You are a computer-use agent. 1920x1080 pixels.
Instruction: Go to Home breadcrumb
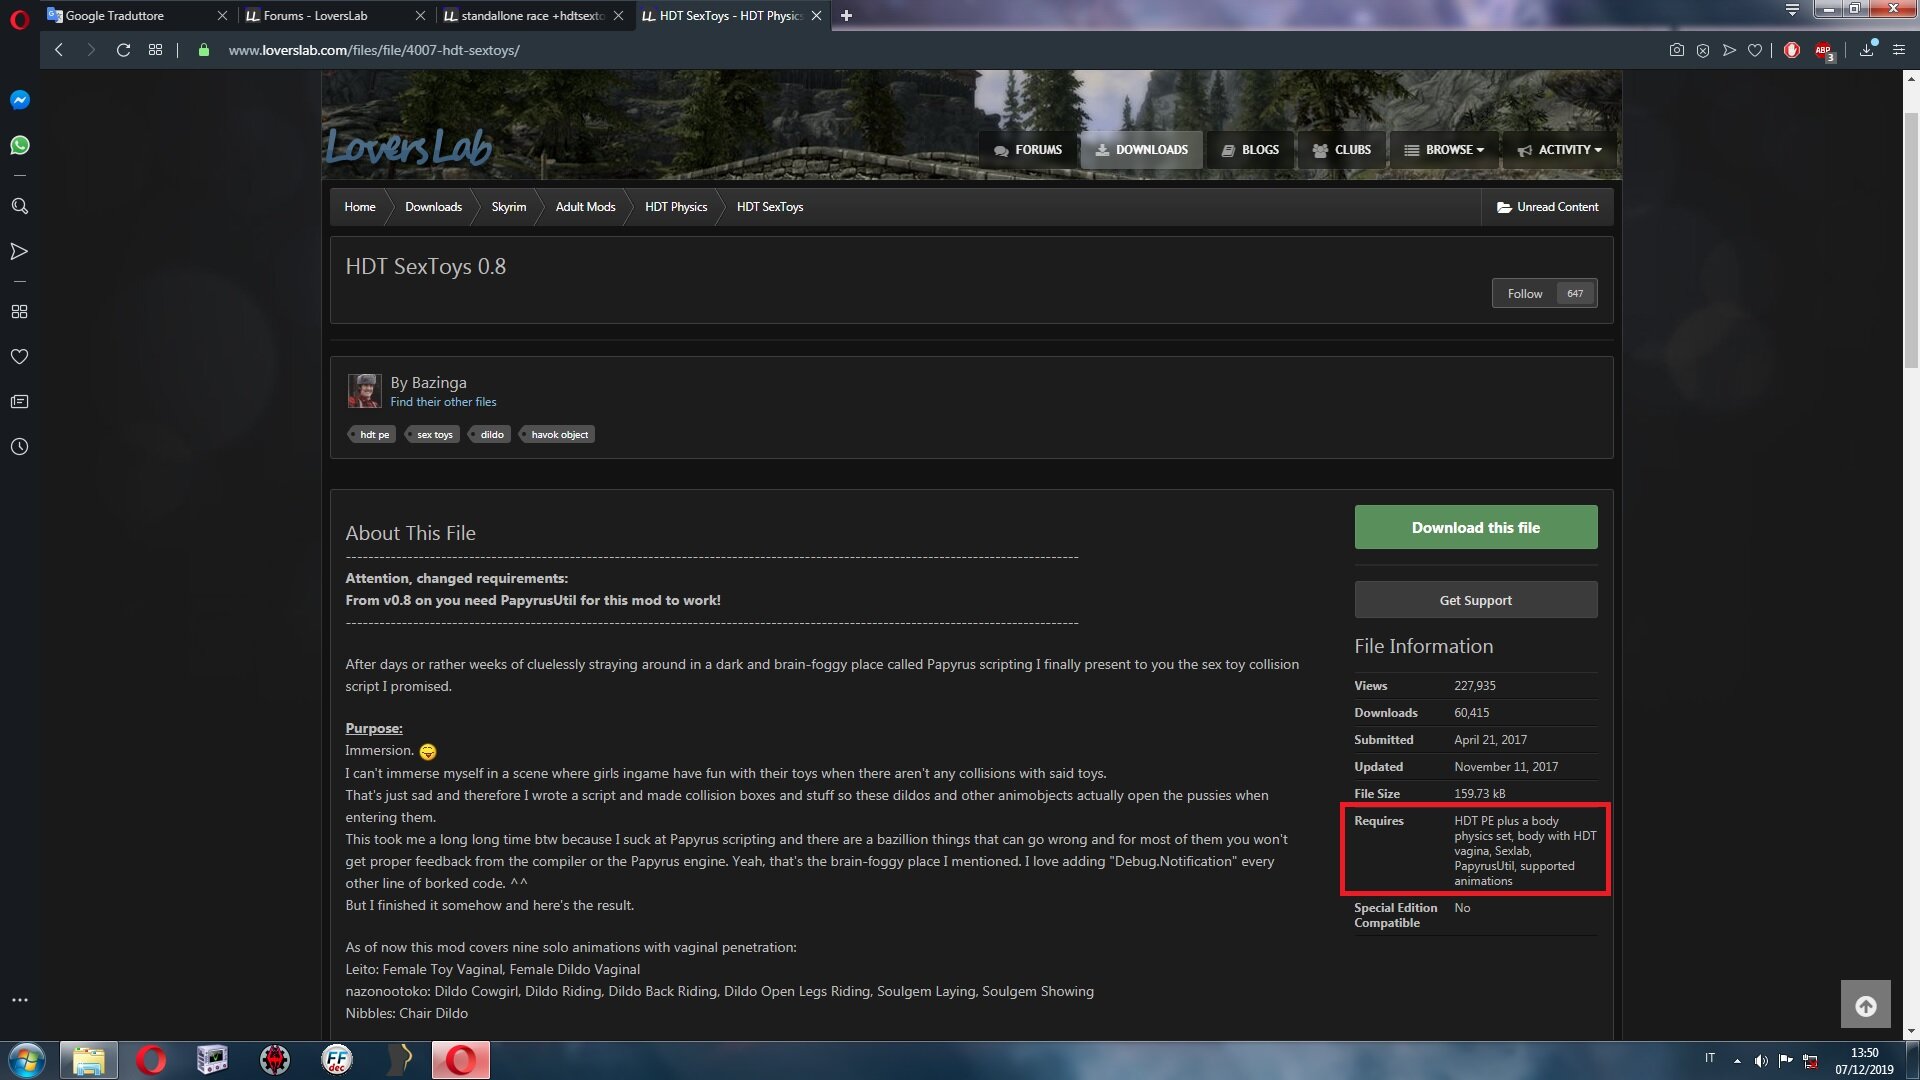[360, 207]
